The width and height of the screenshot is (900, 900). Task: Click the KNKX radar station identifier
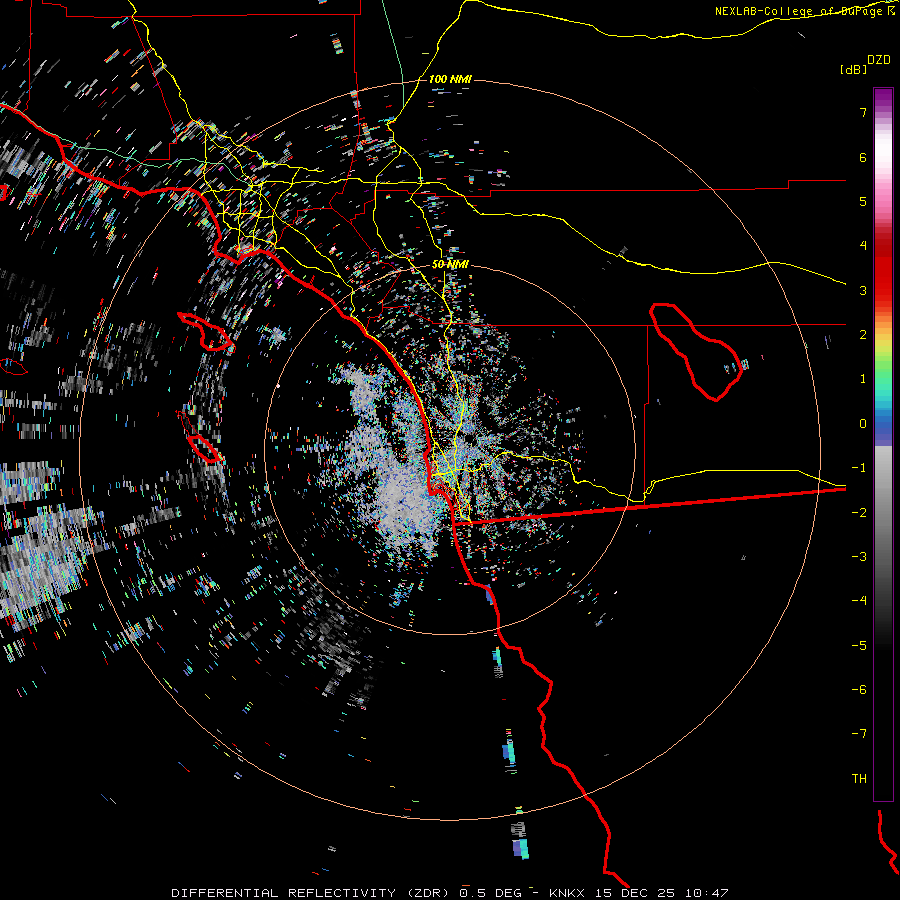(567, 893)
